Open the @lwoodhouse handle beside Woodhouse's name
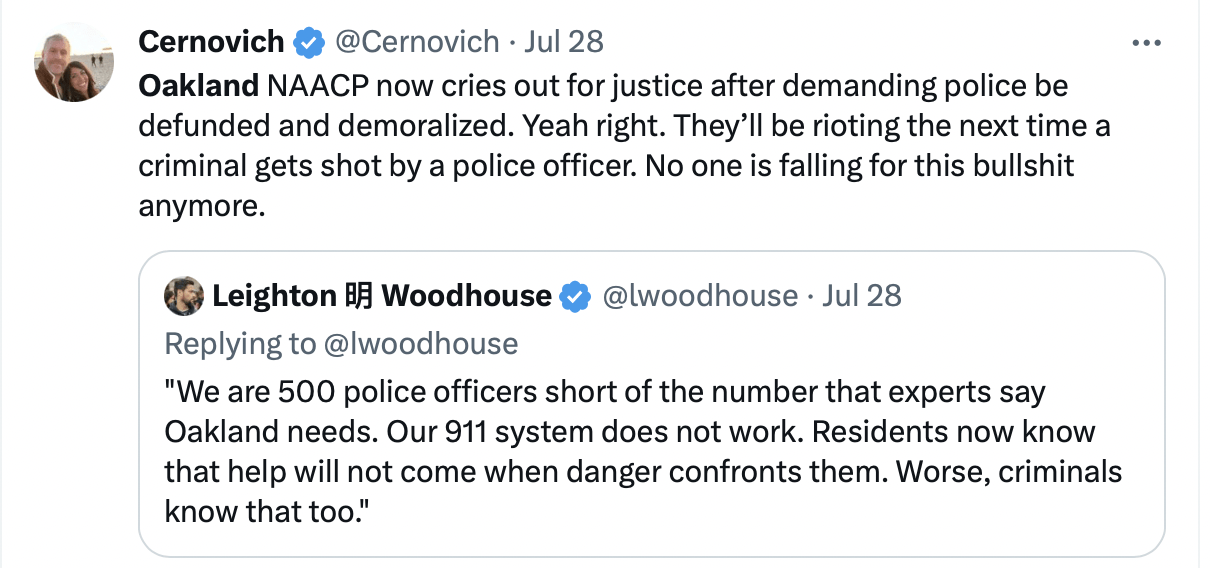The height and width of the screenshot is (568, 1210). coord(700,296)
